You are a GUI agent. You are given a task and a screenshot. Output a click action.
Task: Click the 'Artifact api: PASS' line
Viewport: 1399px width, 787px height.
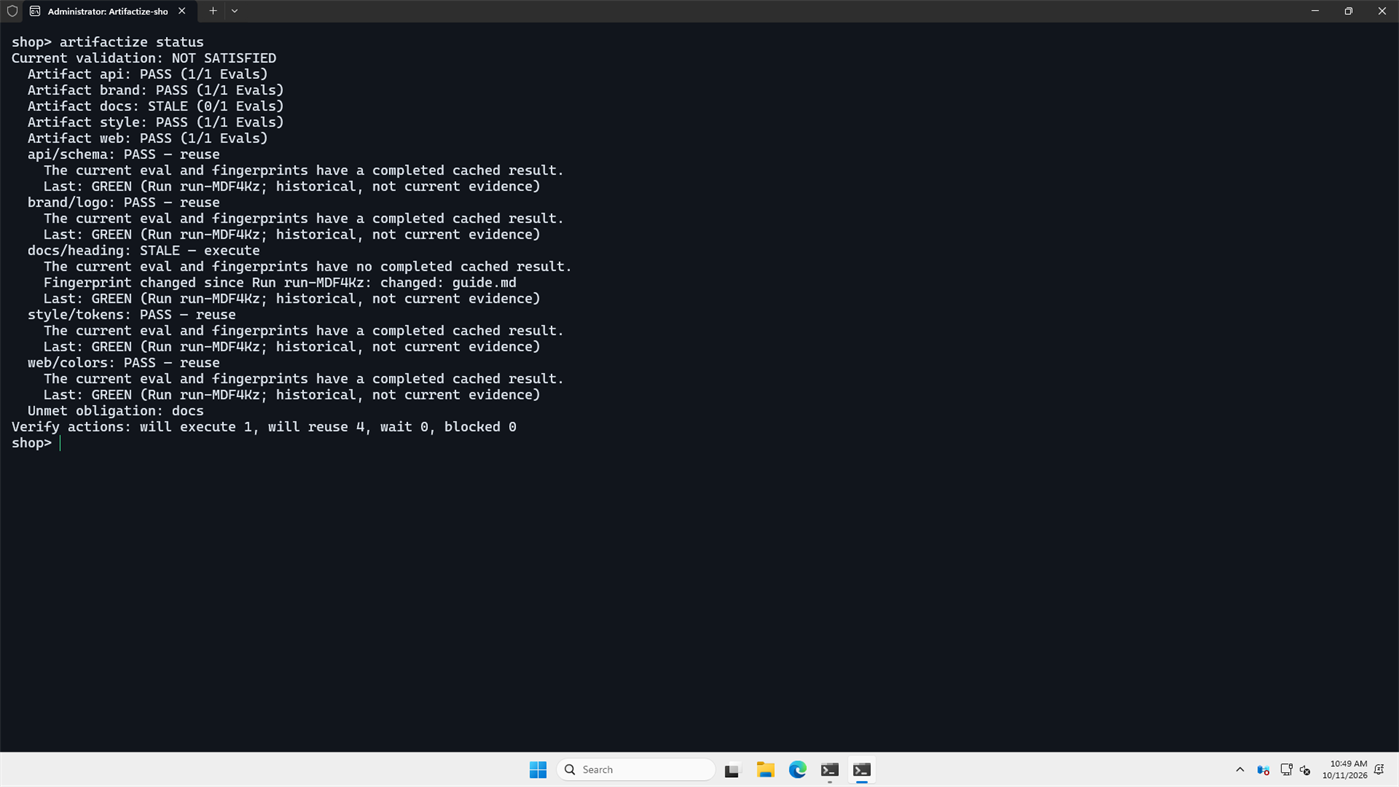click(148, 74)
